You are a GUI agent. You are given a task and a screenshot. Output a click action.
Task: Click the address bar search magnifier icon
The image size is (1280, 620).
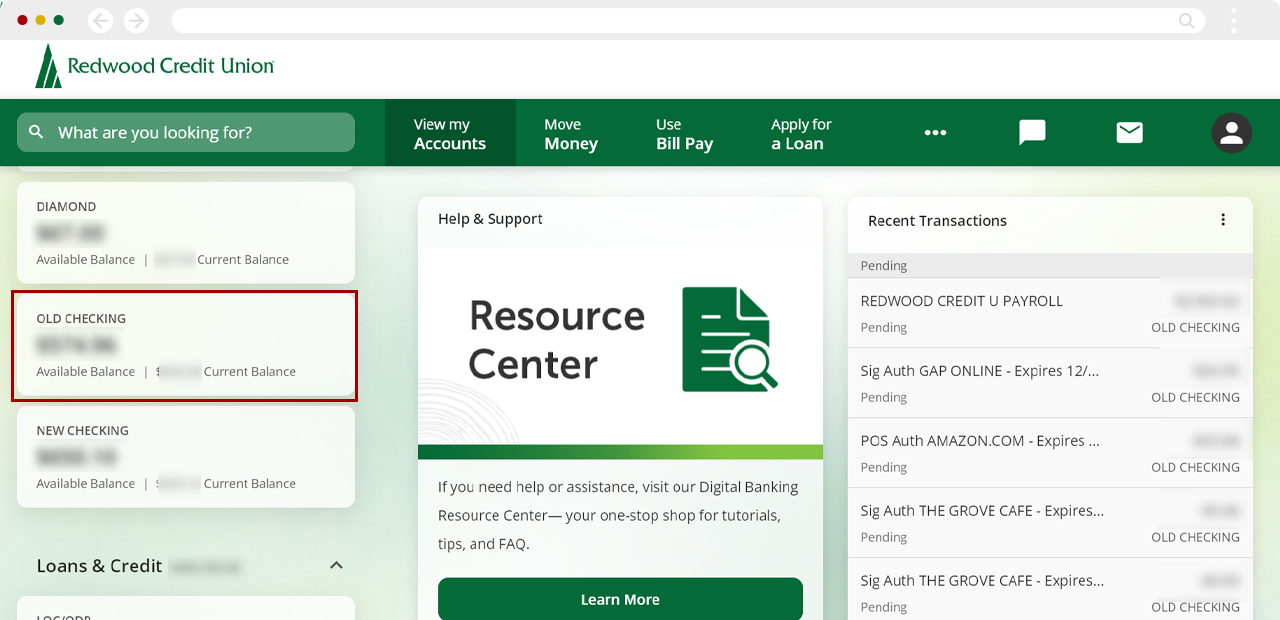[x=1187, y=20]
